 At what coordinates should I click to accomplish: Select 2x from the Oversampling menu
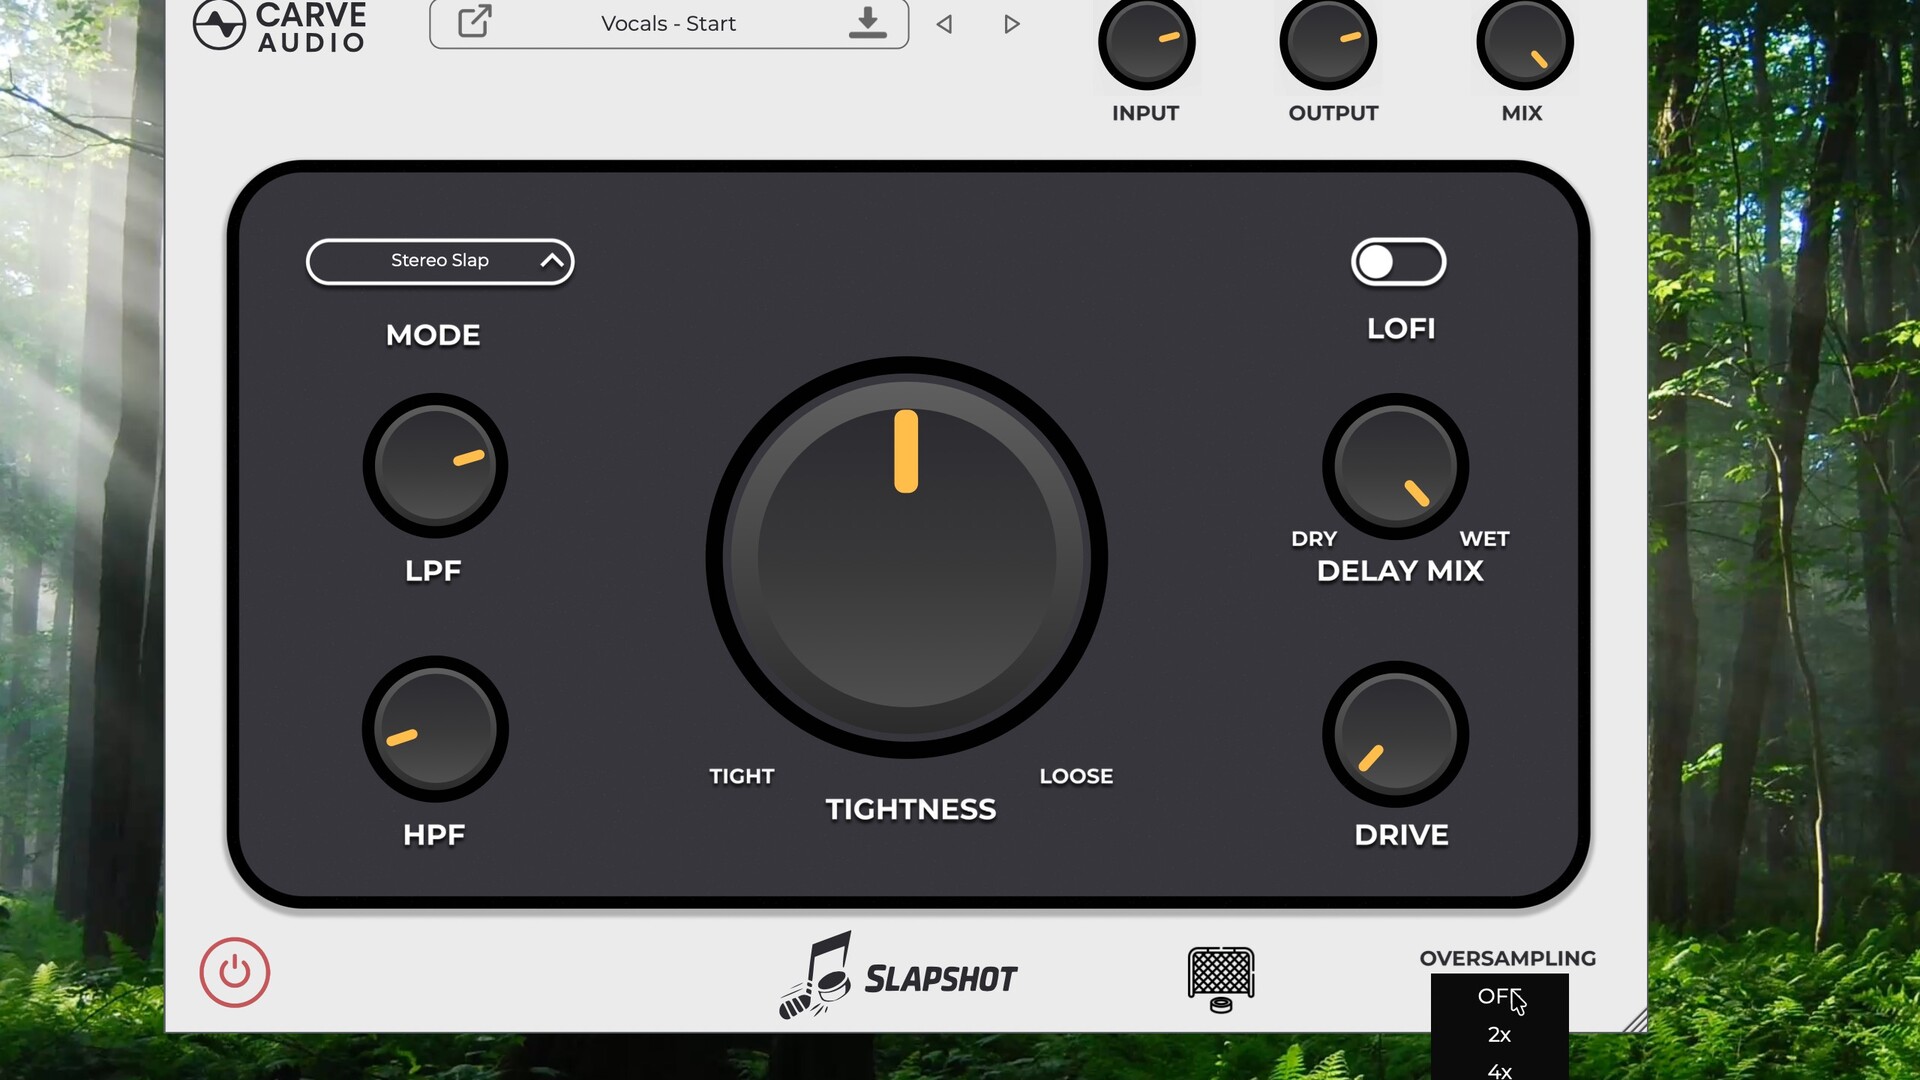pyautogui.click(x=1500, y=1035)
